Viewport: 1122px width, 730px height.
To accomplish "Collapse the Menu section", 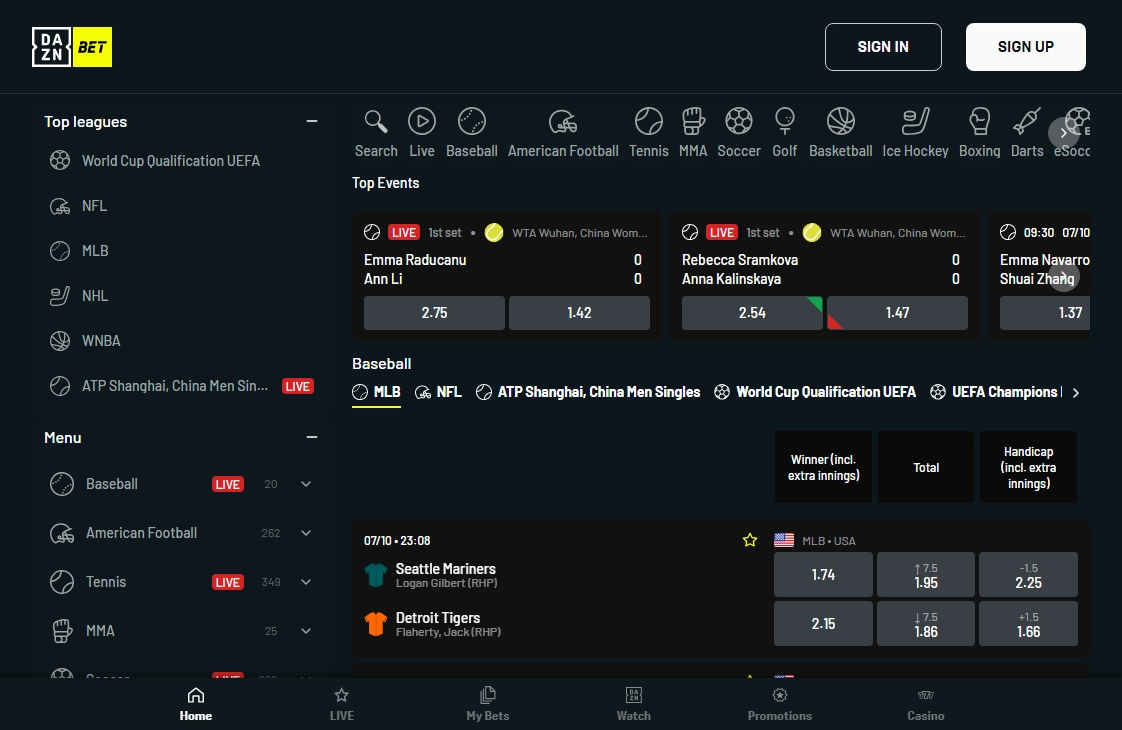I will coord(311,437).
